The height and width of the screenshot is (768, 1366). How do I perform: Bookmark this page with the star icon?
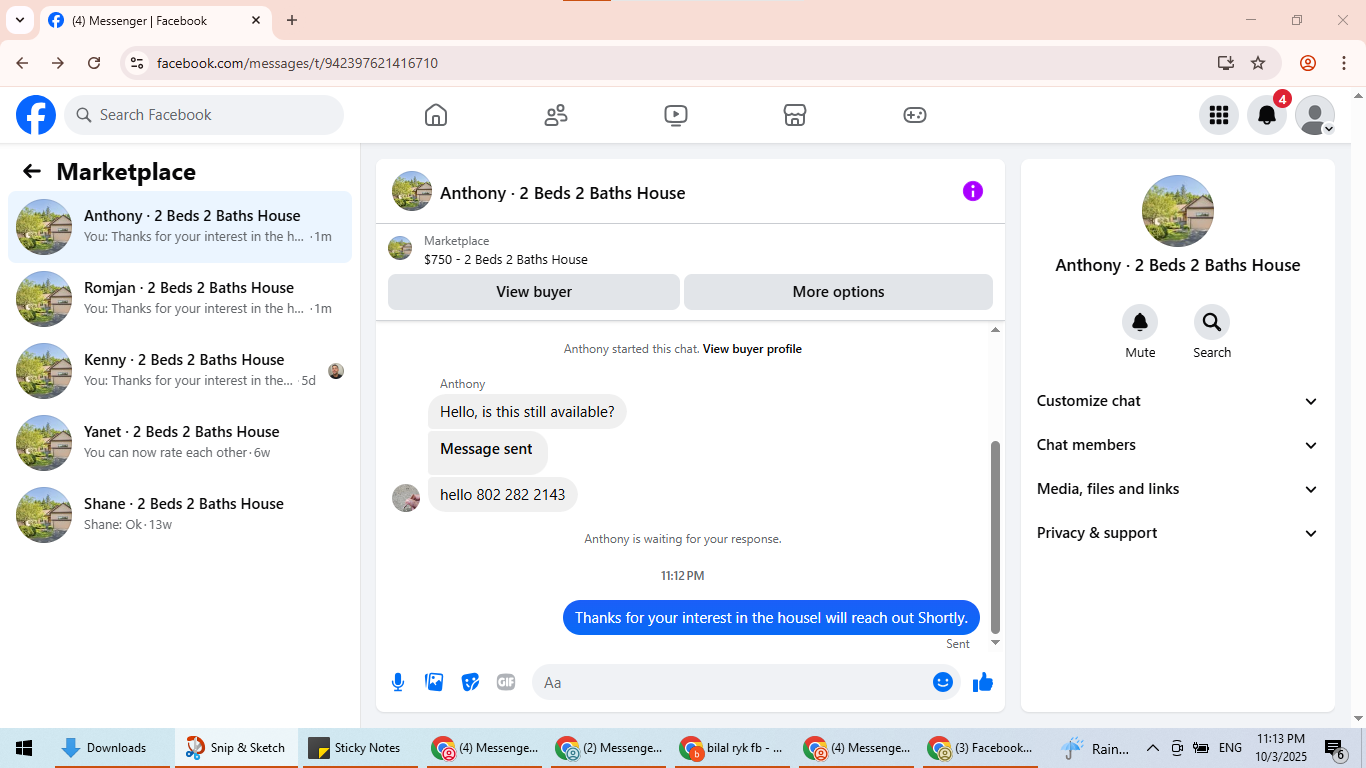click(1258, 63)
